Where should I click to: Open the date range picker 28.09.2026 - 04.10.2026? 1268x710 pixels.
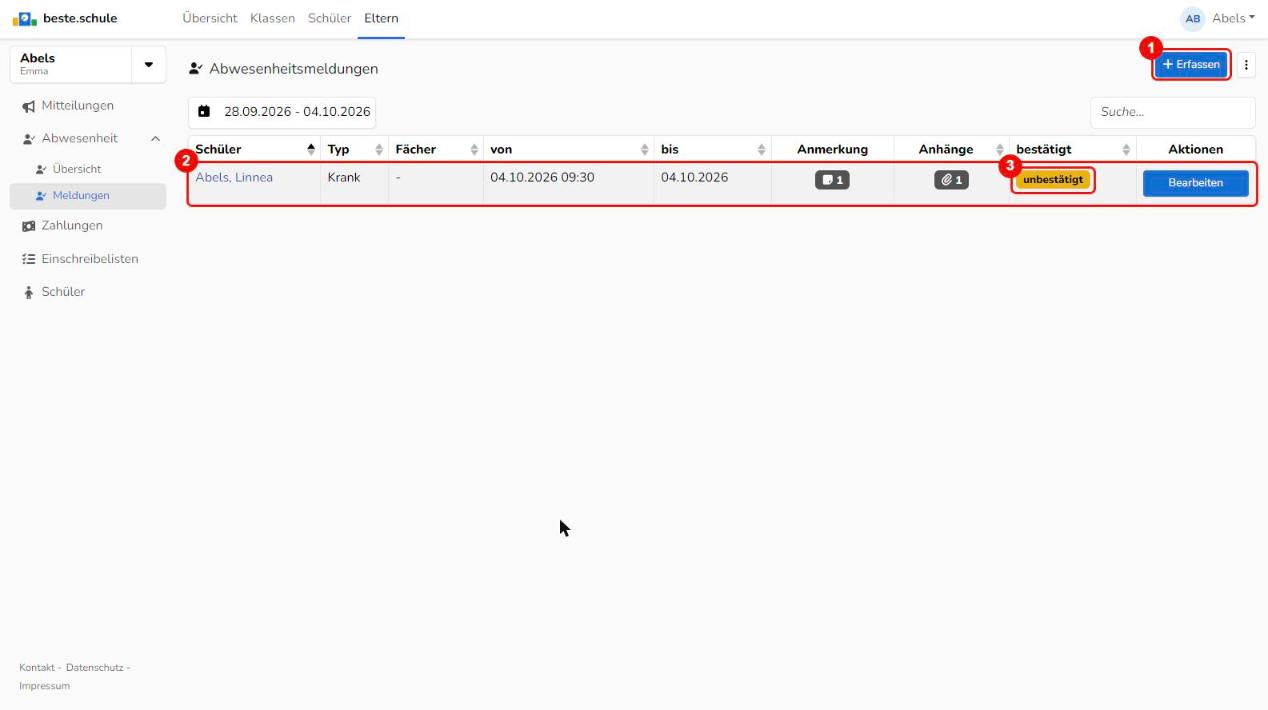[282, 112]
